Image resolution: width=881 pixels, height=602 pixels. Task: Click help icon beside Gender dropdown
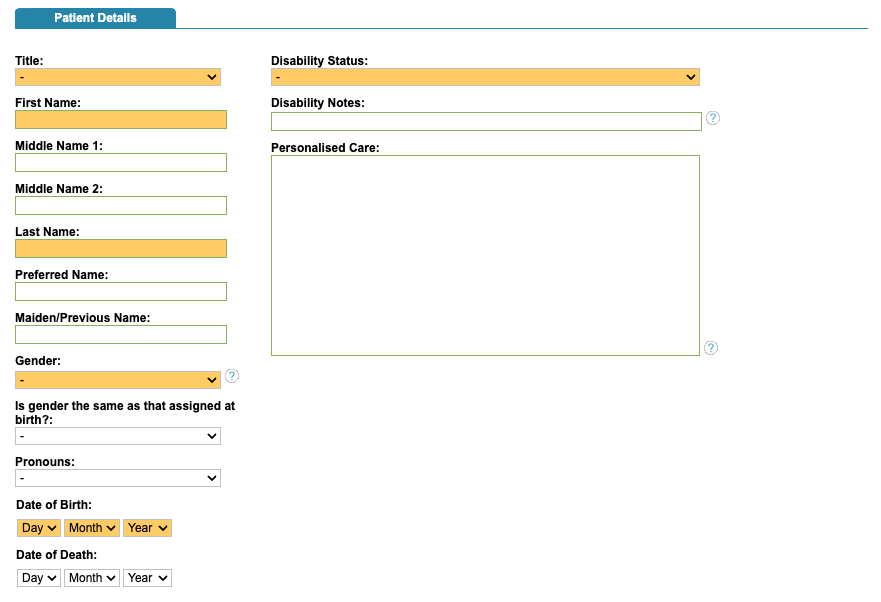232,376
